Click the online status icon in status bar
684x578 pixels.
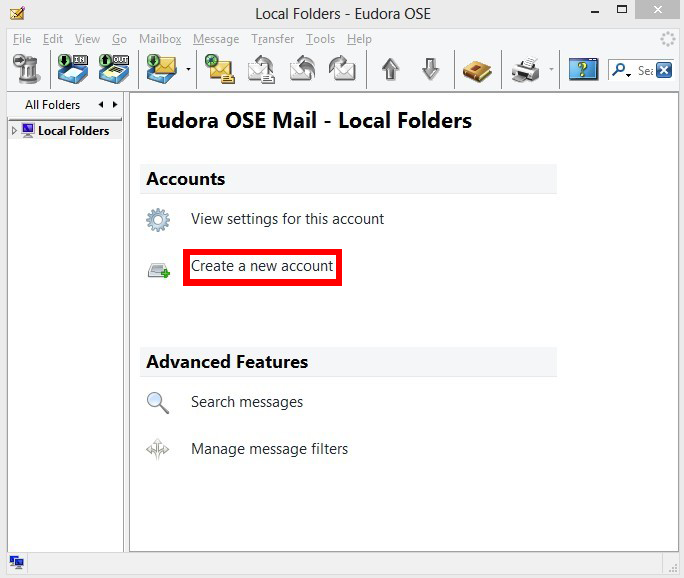tap(17, 562)
